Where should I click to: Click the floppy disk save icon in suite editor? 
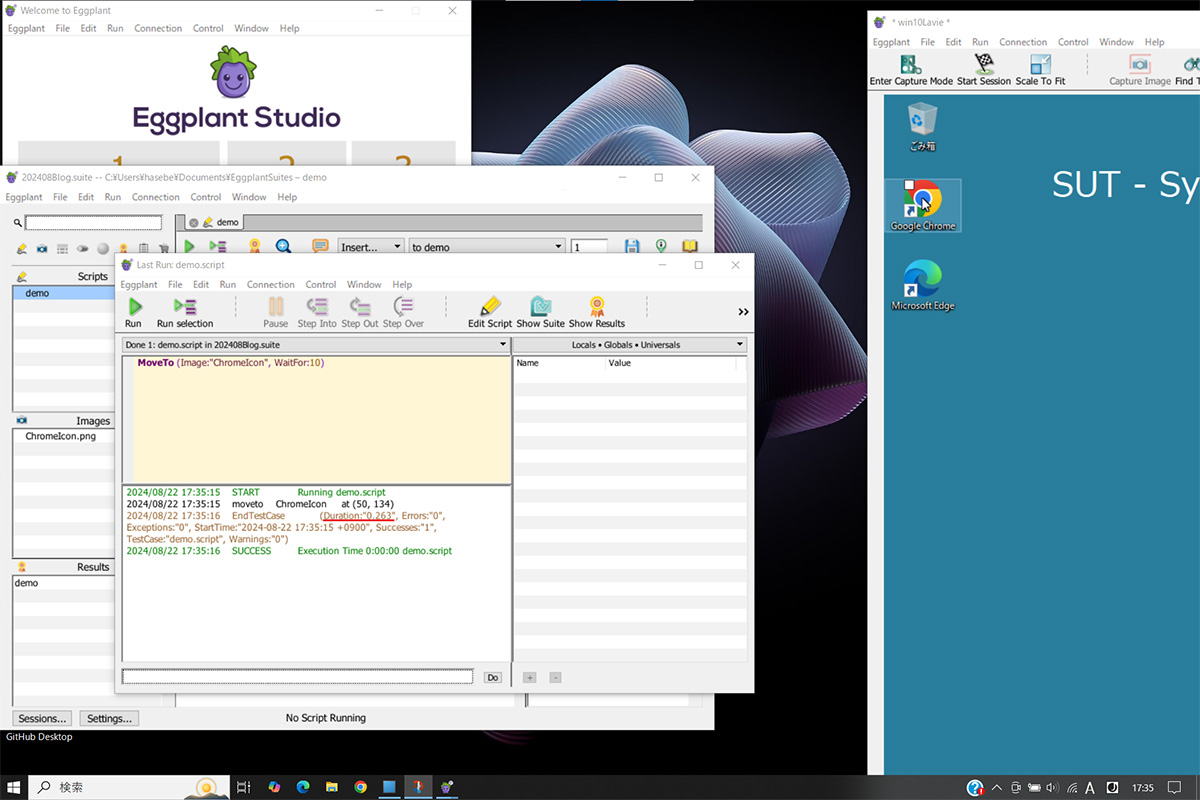tap(632, 246)
